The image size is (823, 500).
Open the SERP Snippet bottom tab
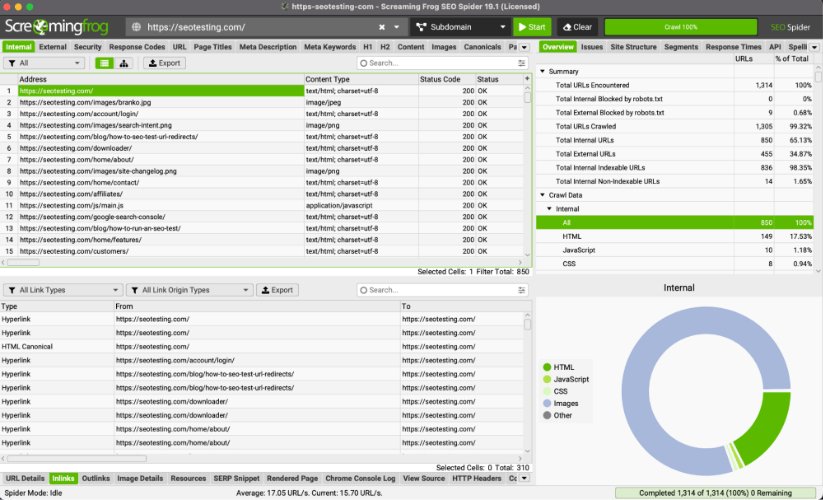[236, 478]
